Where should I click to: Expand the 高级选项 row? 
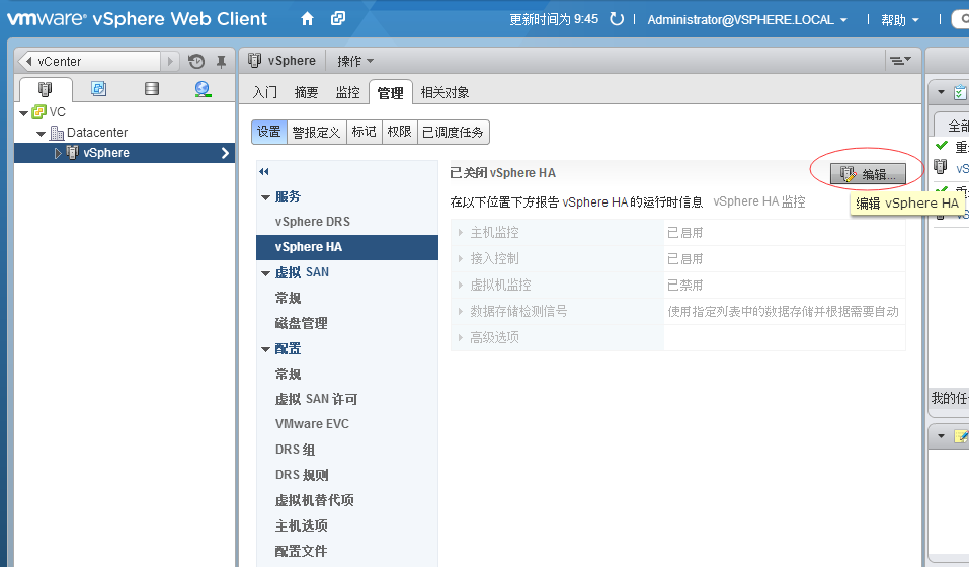pos(461,338)
